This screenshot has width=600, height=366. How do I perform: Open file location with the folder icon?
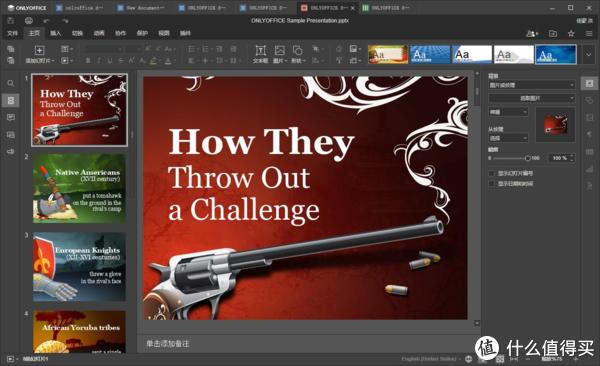click(x=553, y=34)
